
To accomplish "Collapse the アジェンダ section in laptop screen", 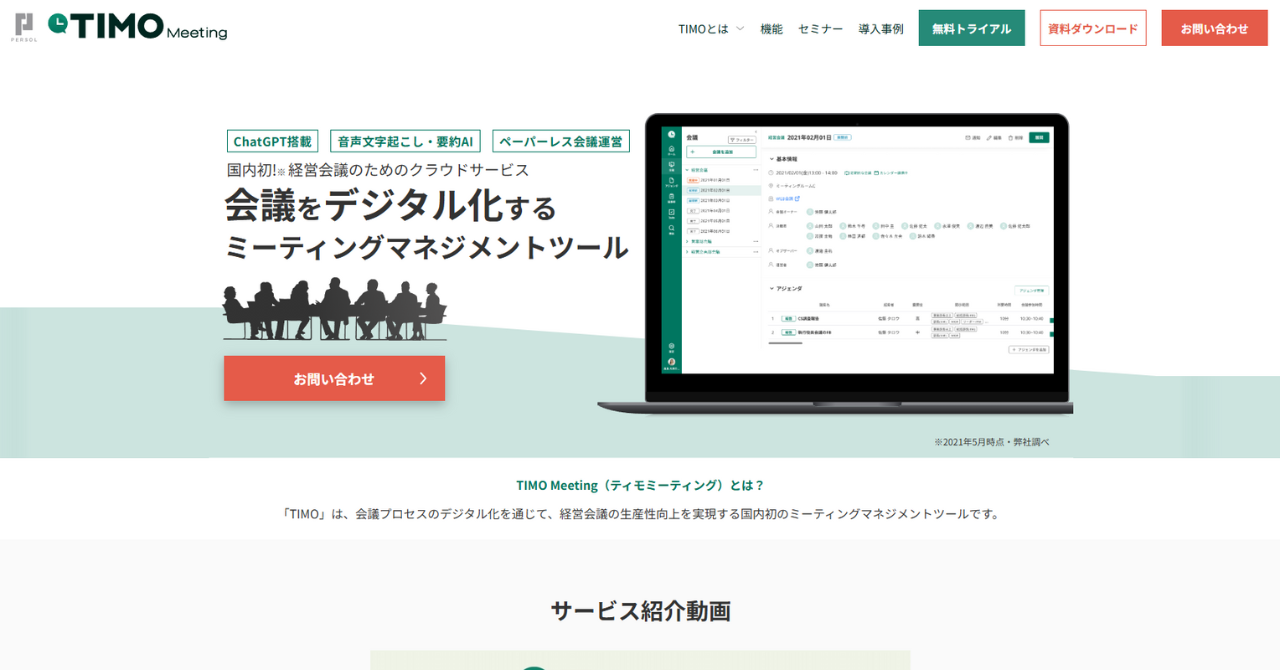I will (771, 288).
